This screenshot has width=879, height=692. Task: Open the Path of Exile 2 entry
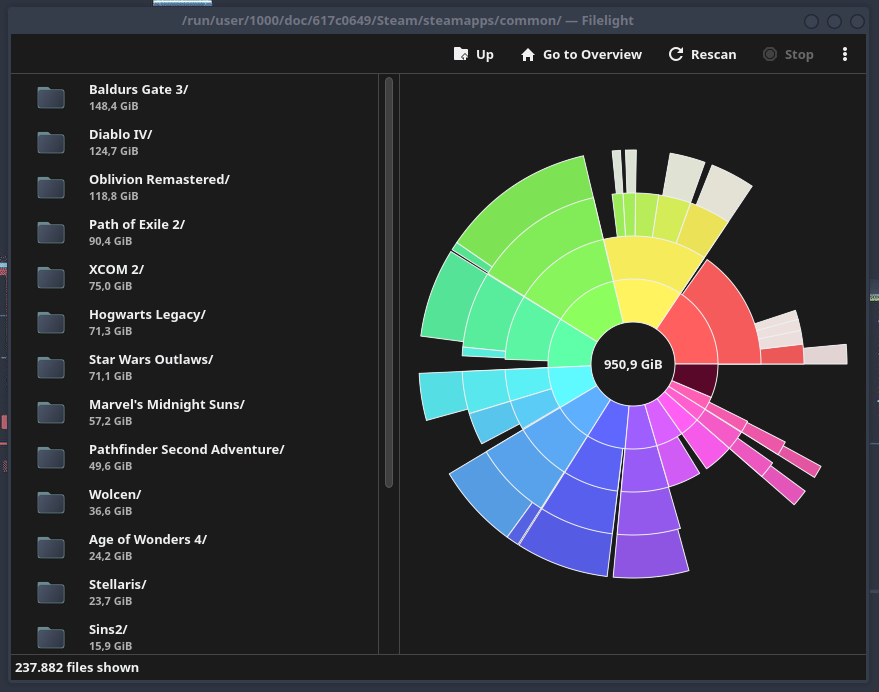137,225
